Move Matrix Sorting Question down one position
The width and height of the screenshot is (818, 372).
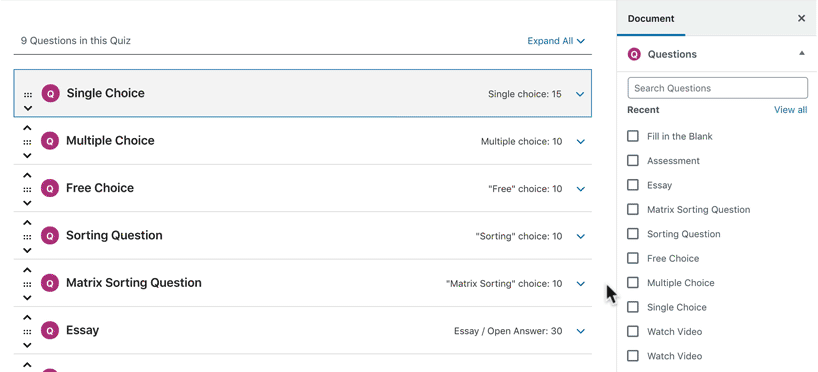click(x=28, y=298)
